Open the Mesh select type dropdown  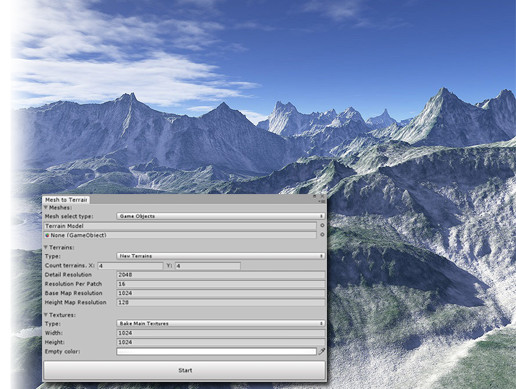[220, 216]
